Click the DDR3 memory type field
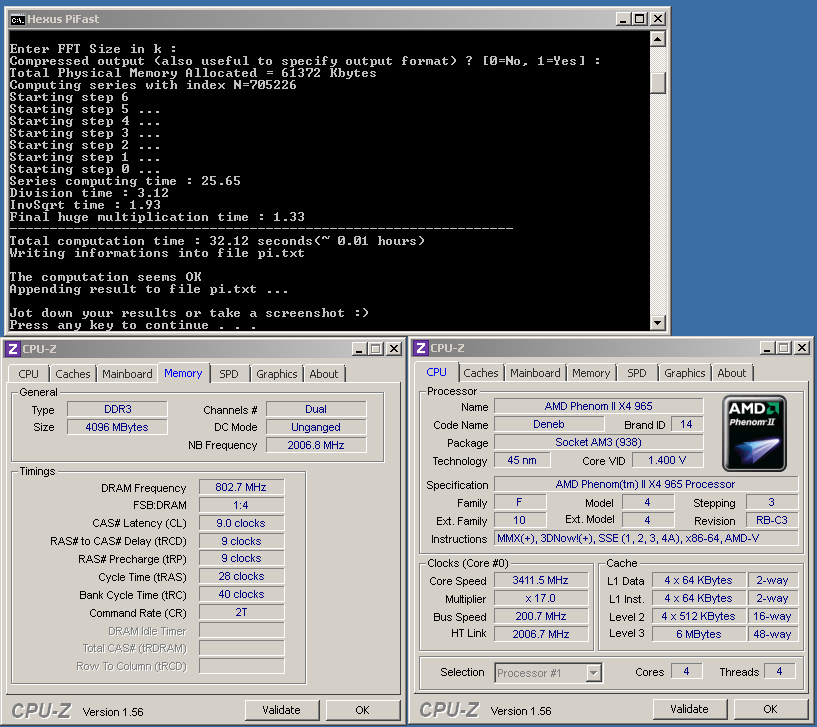Screen dimensions: 817x727 click(117, 409)
